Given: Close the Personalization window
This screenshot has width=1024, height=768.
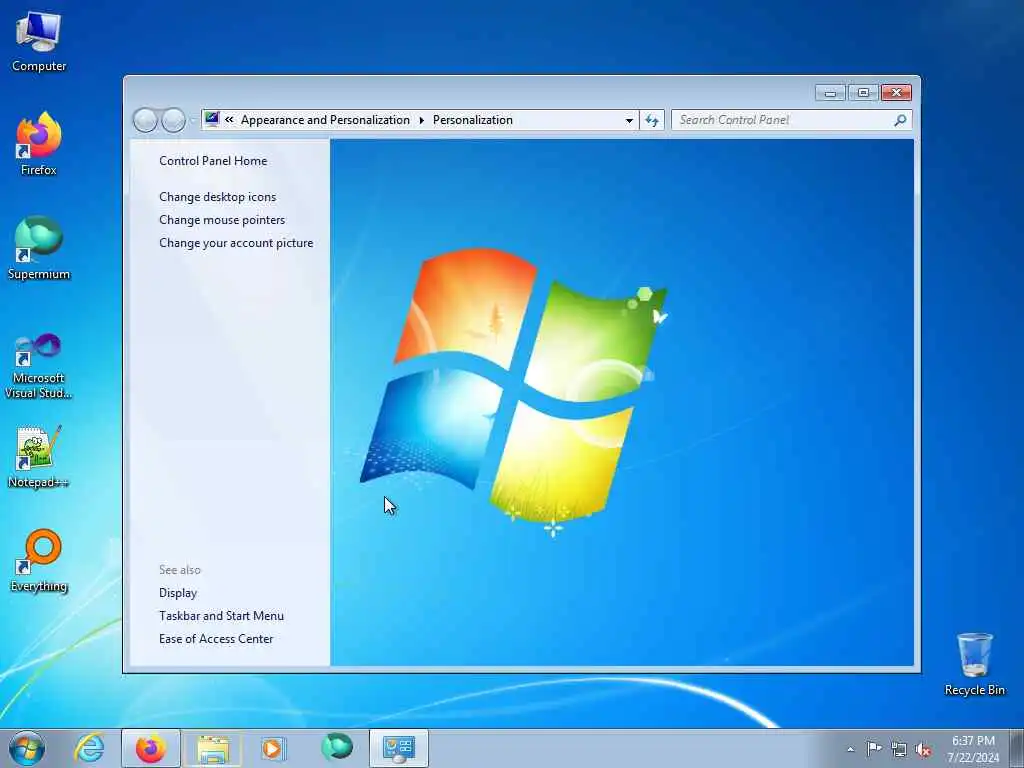Looking at the screenshot, I should click(896, 93).
